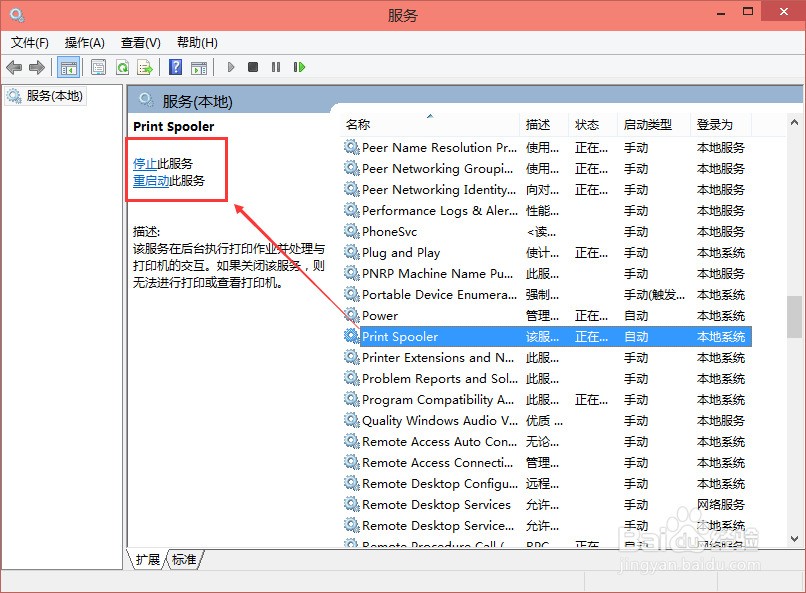Image resolution: width=806 pixels, height=593 pixels.
Task: Click the 停止 link to stop service
Action: tap(145, 163)
